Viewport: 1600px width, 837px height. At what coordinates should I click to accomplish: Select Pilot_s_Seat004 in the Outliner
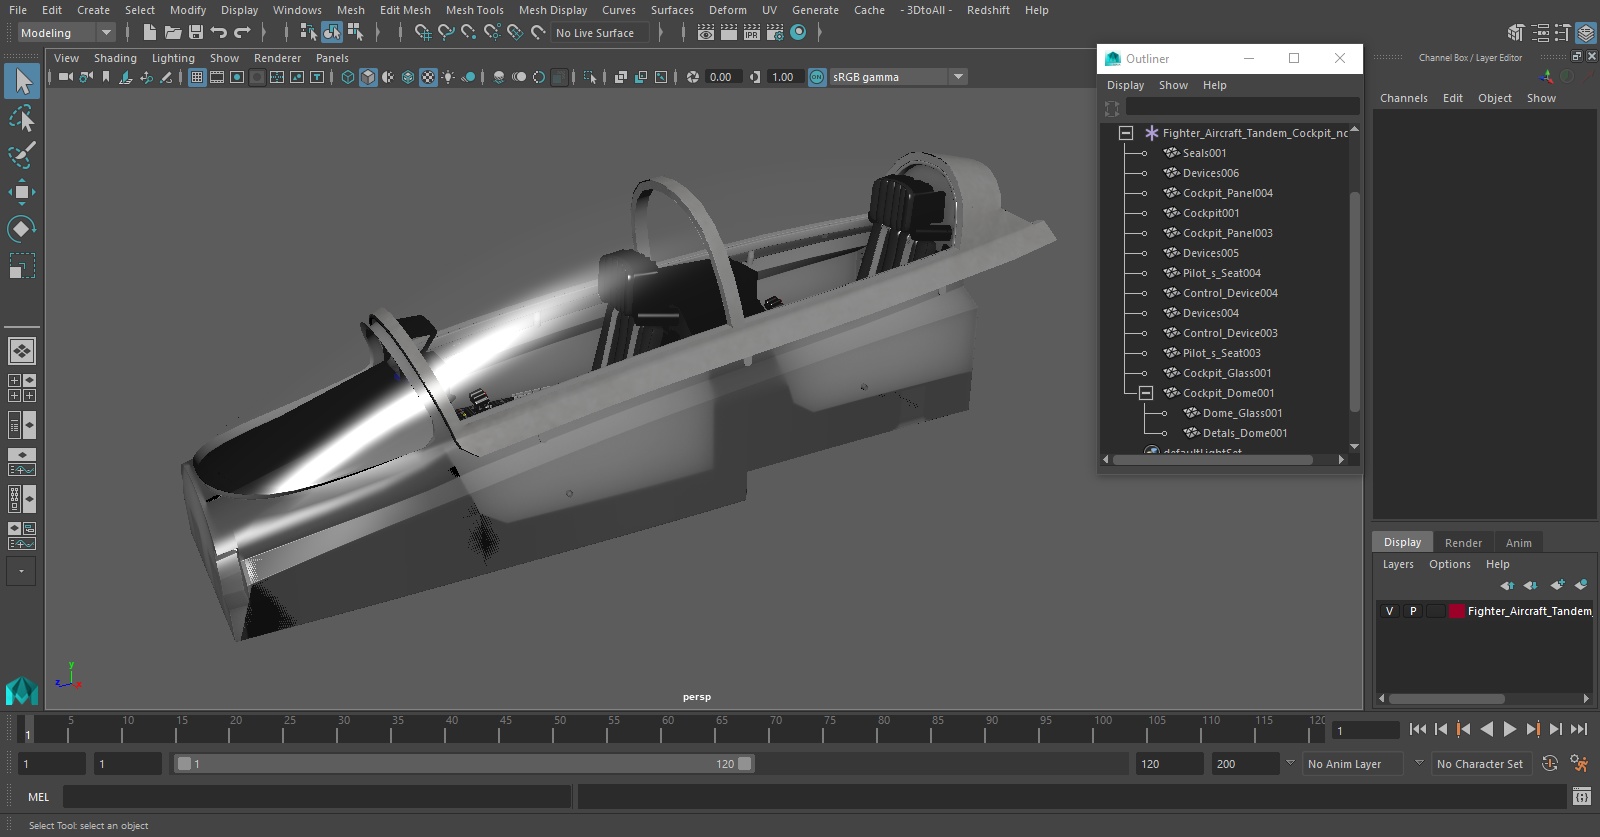tap(1221, 273)
